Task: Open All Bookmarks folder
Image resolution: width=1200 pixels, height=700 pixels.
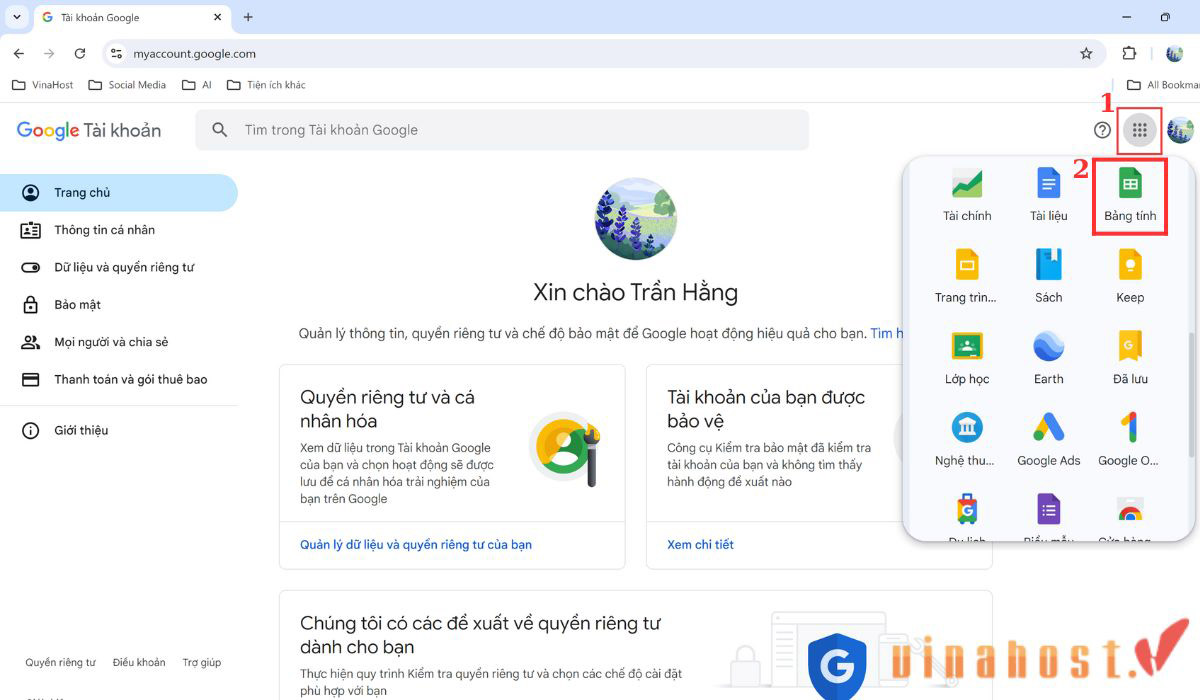Action: coord(1162,85)
